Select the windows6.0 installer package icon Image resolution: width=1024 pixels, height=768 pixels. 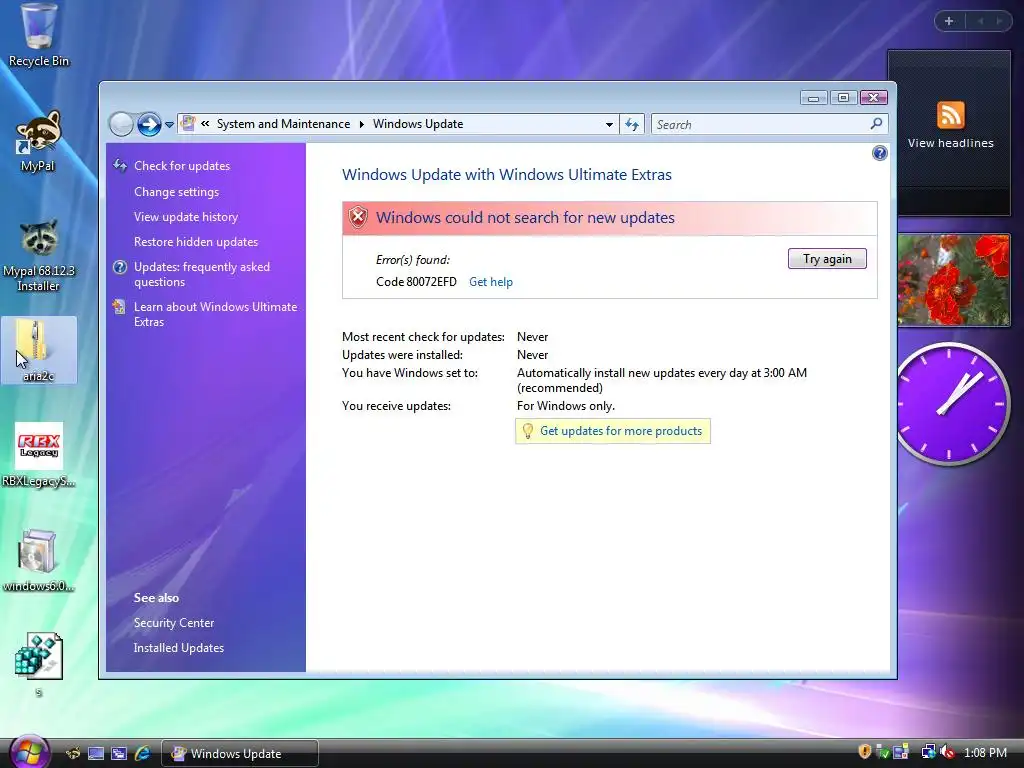coord(39,560)
